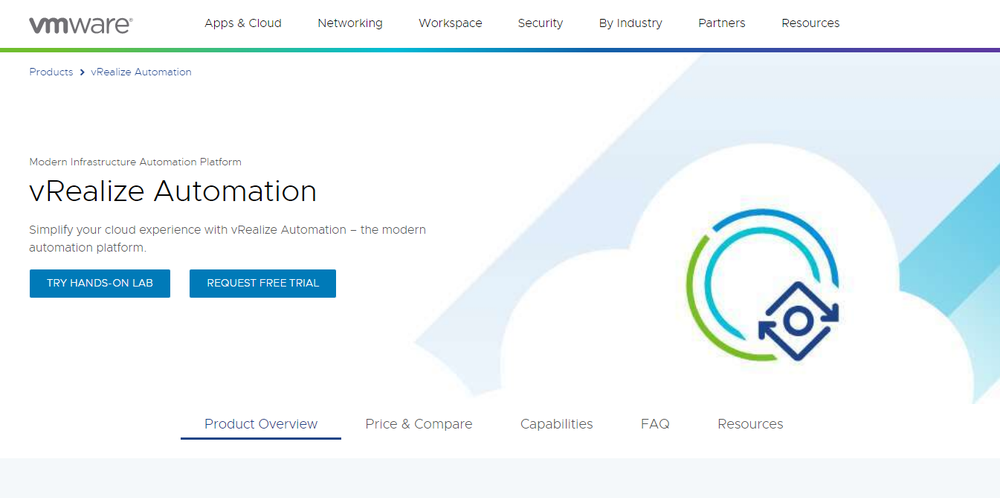The height and width of the screenshot is (498, 1000).
Task: Click the TRY HANDS-ON LAB button
Action: click(100, 283)
